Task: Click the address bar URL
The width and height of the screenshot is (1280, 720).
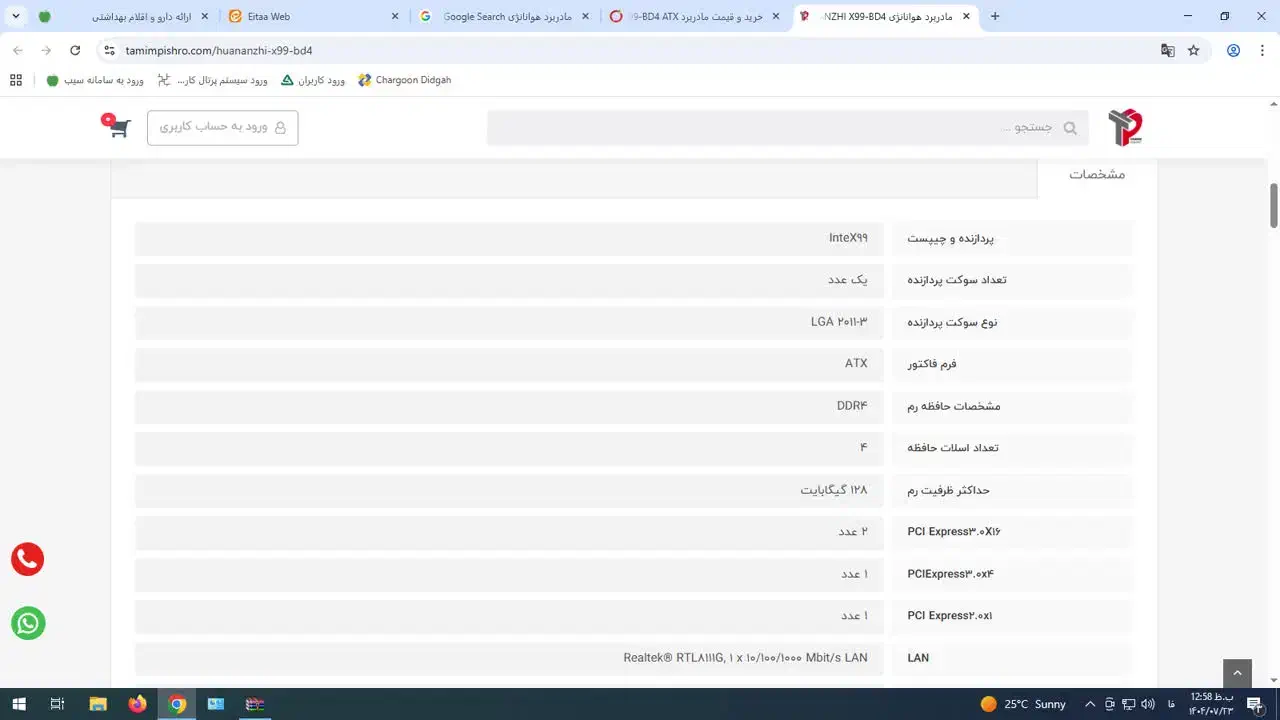Action: click(219, 50)
